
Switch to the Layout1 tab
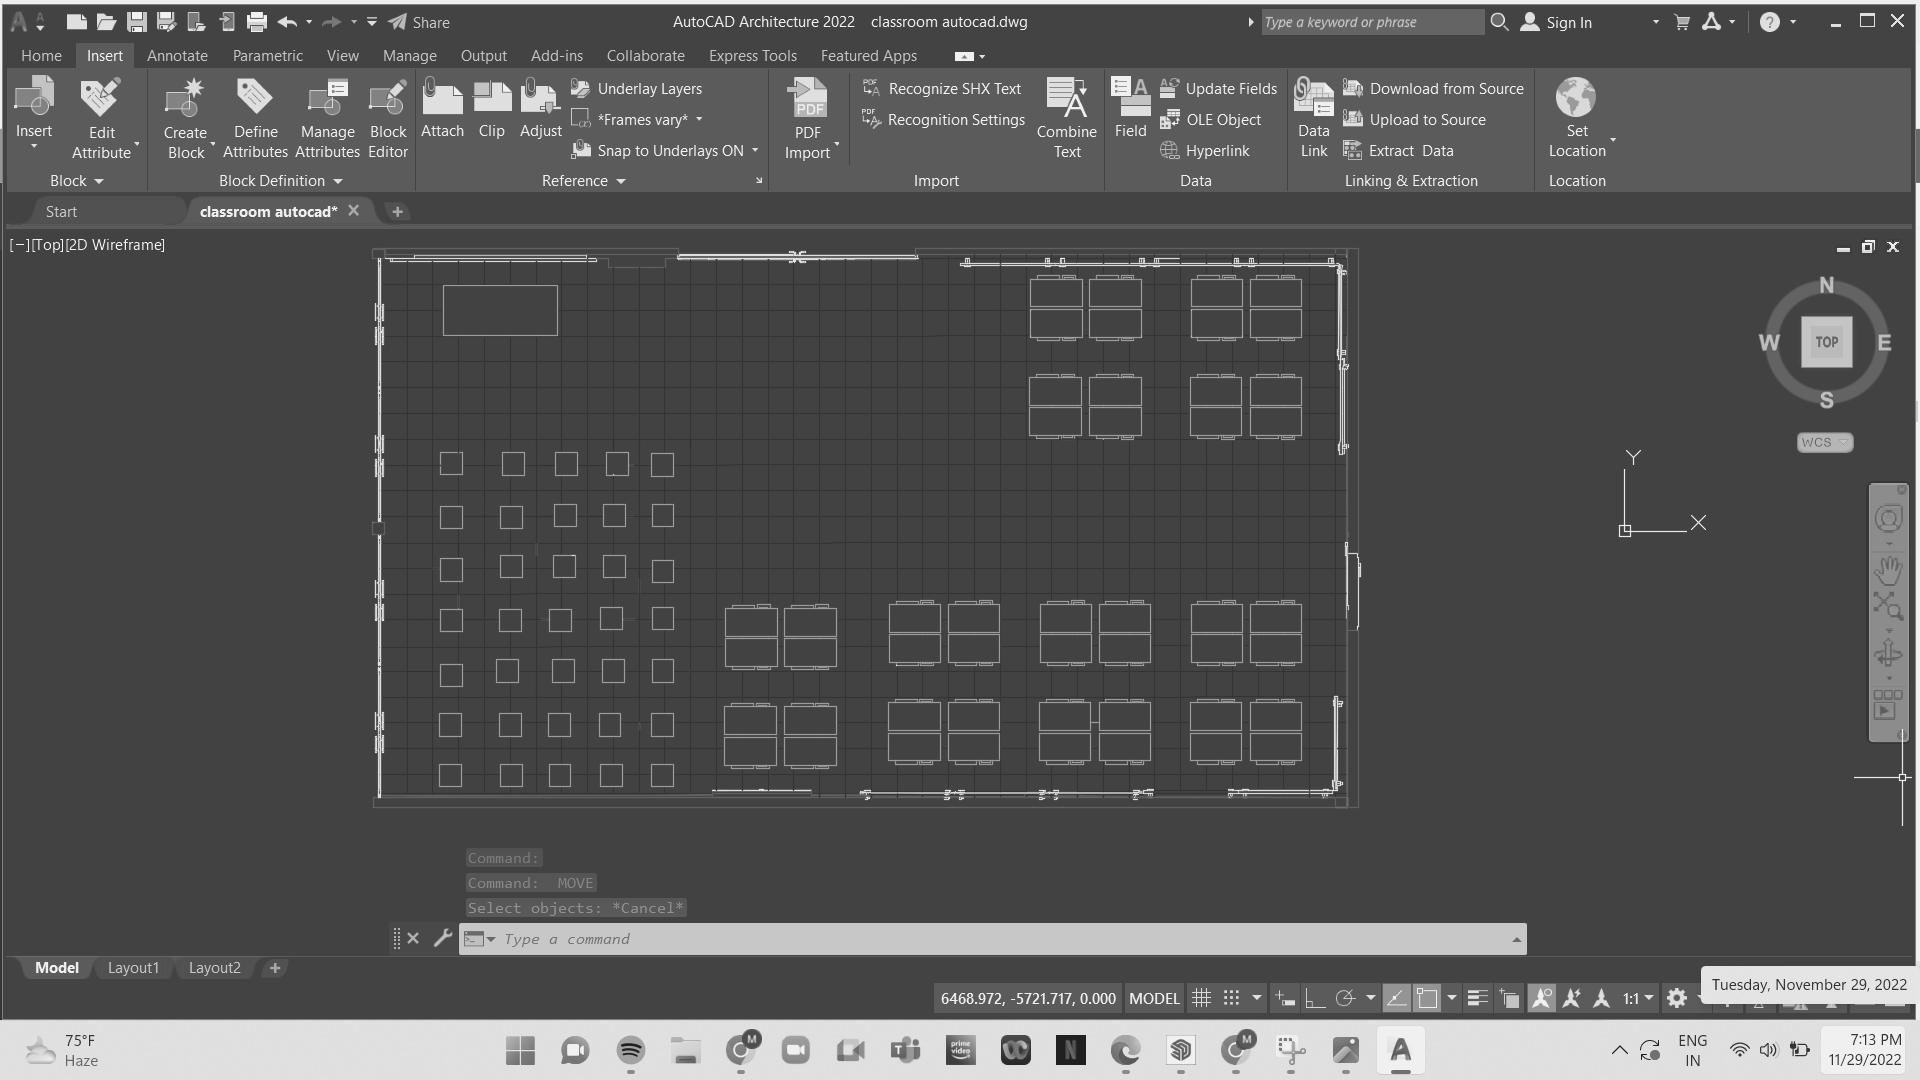click(x=133, y=968)
